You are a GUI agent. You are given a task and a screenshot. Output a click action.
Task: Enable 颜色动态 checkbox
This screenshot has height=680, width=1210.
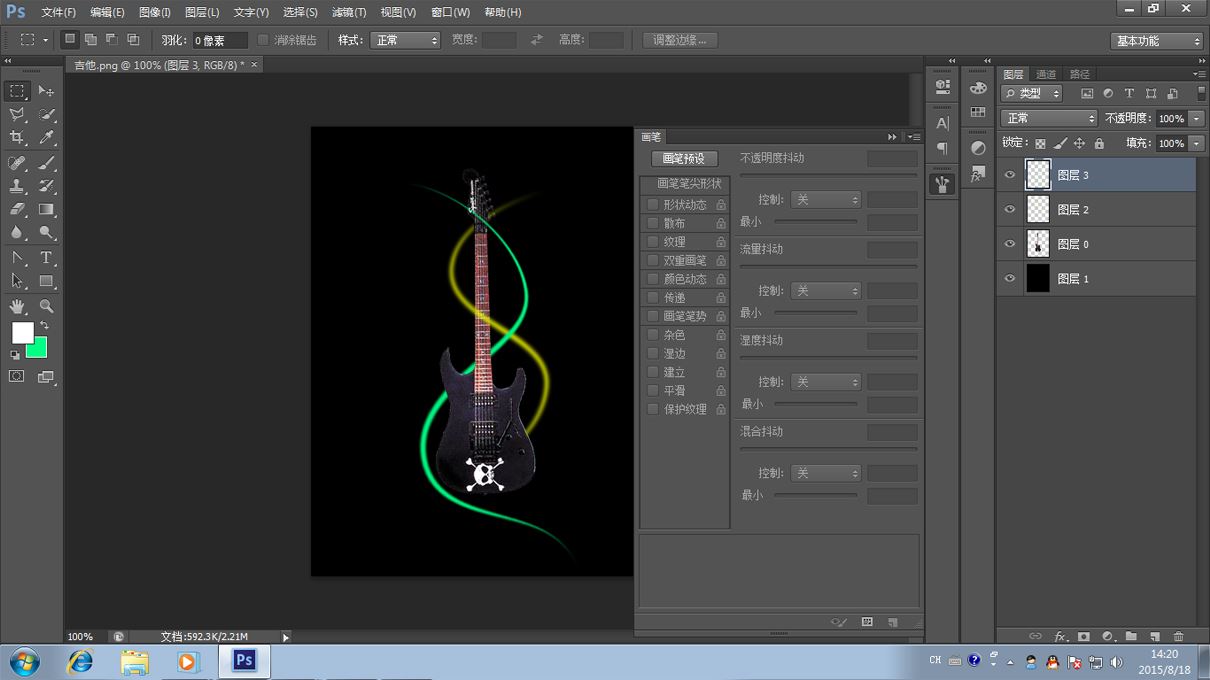click(653, 279)
